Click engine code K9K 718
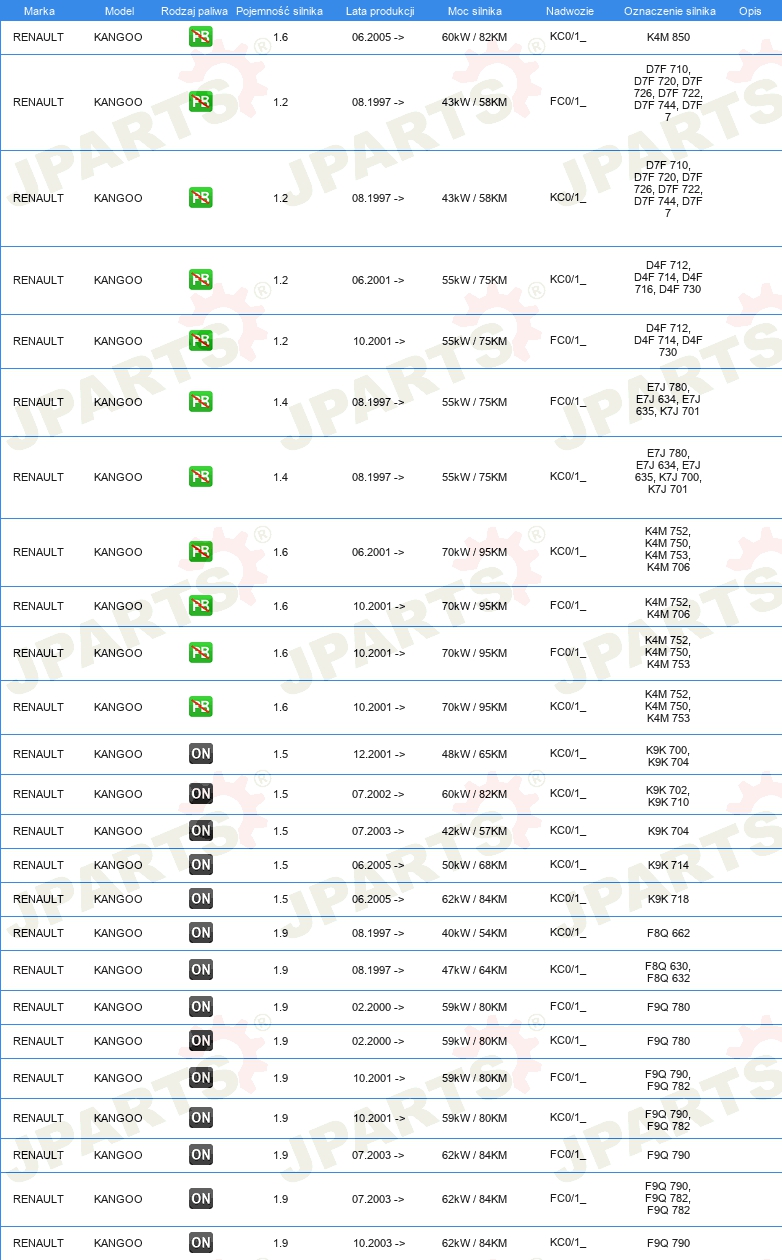Screen dimensions: 782x1260 tap(668, 899)
